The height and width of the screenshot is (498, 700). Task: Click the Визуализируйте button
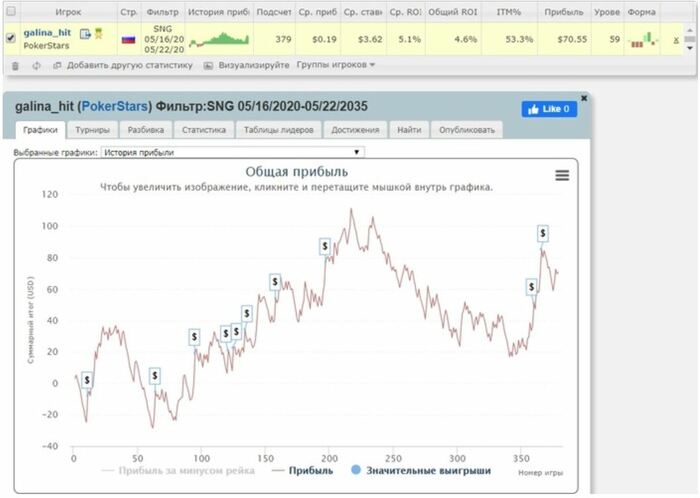[254, 65]
